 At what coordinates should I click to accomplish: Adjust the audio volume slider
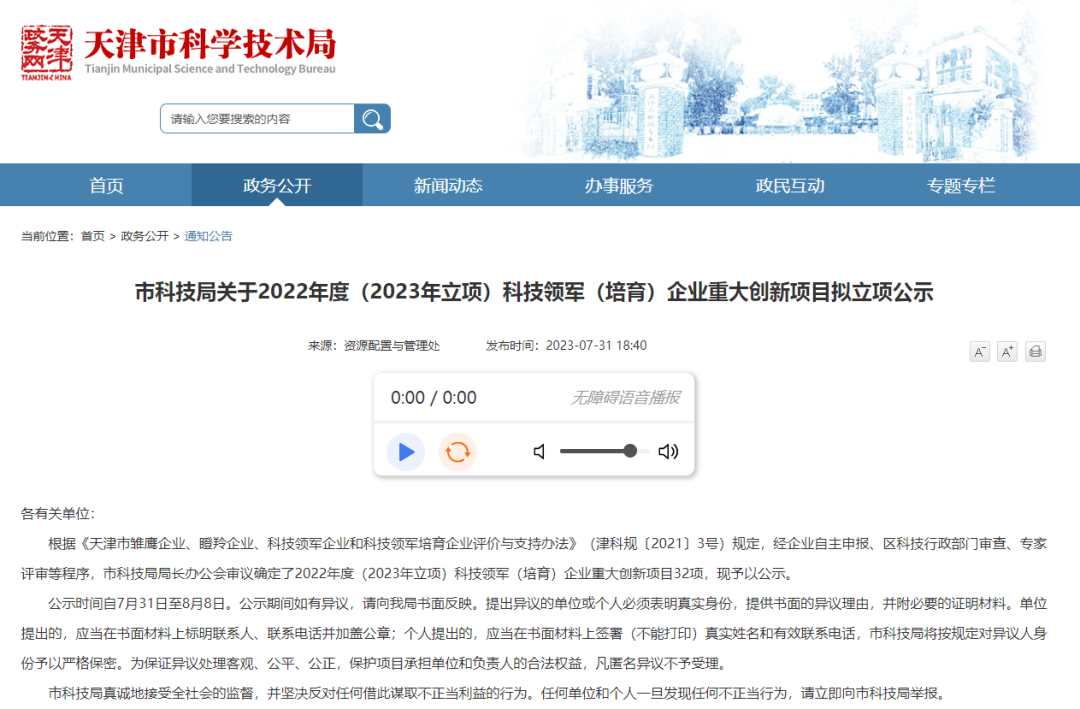coord(604,451)
